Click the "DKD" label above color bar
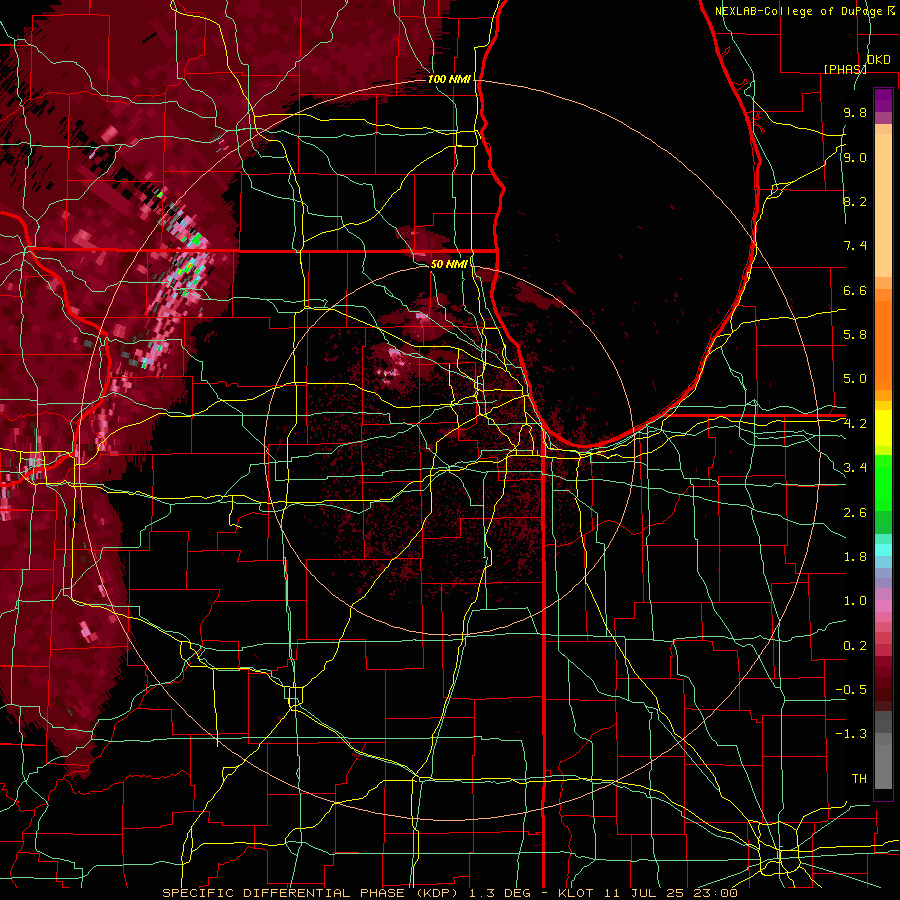 879,60
